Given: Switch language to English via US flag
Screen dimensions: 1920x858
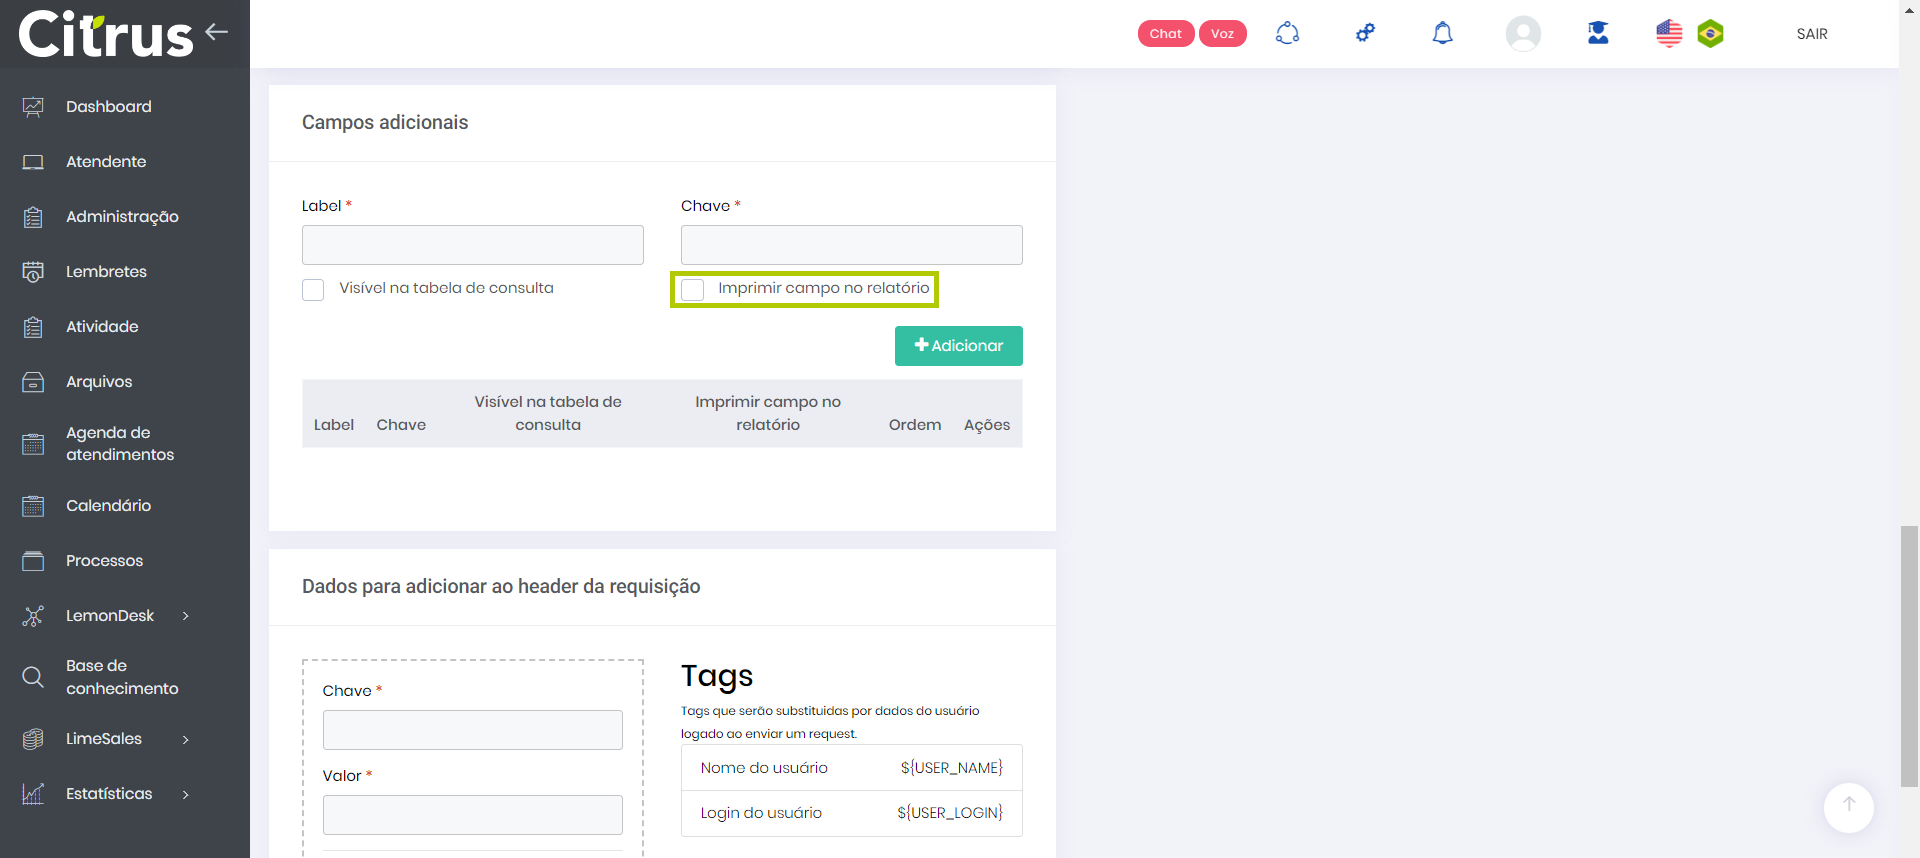Looking at the screenshot, I should coord(1668,34).
